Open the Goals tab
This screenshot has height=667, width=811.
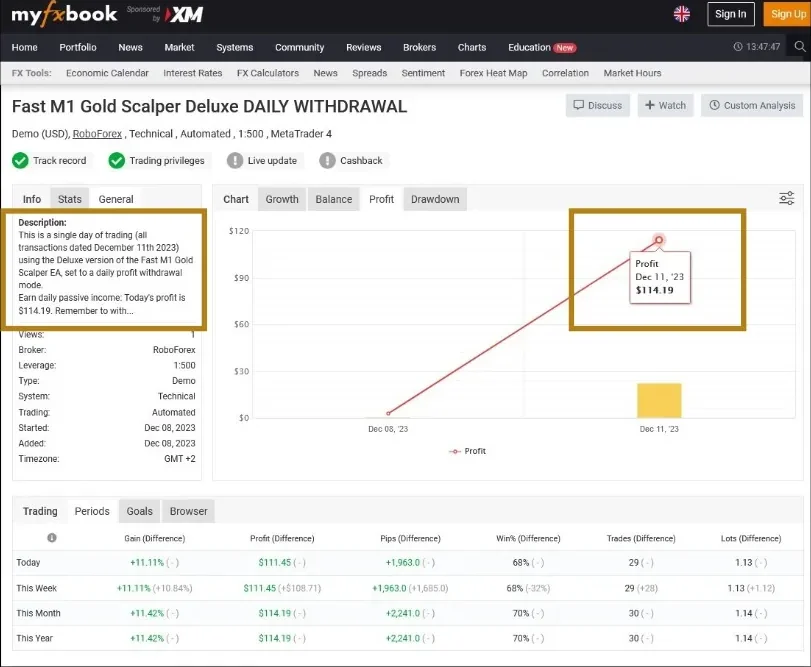click(140, 511)
